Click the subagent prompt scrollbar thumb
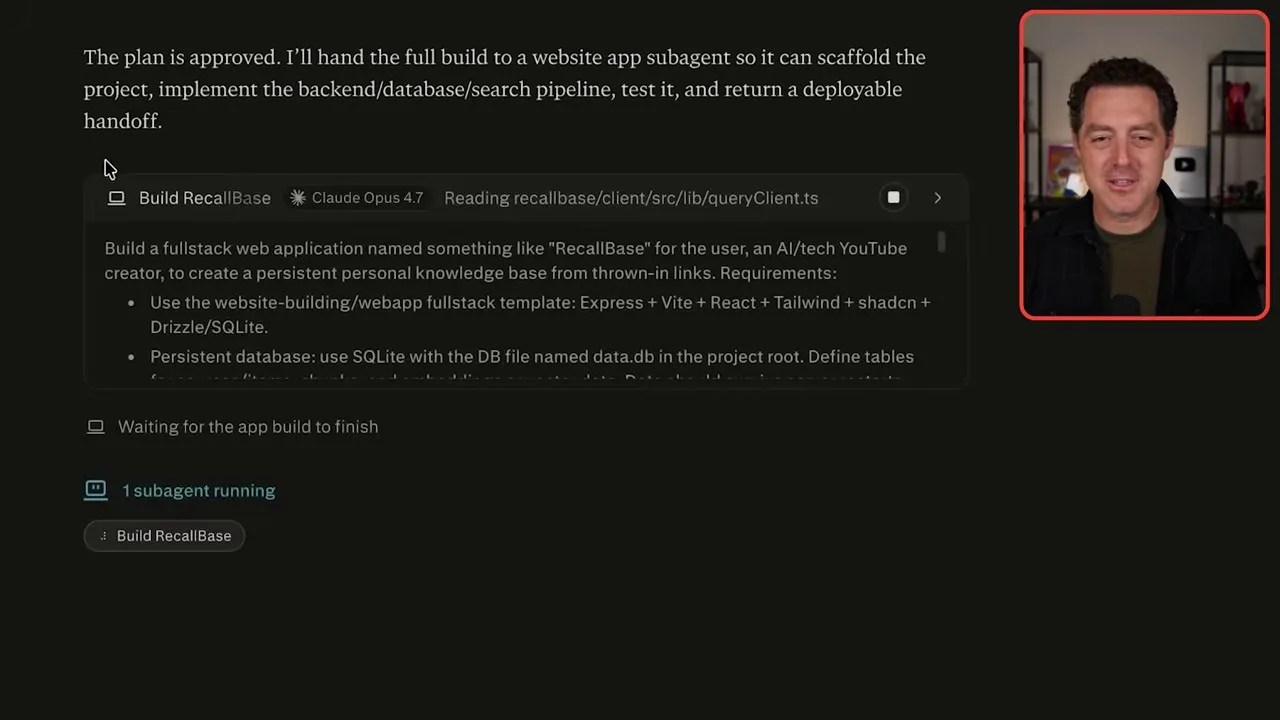Screen dimensions: 1280x720 941,241
